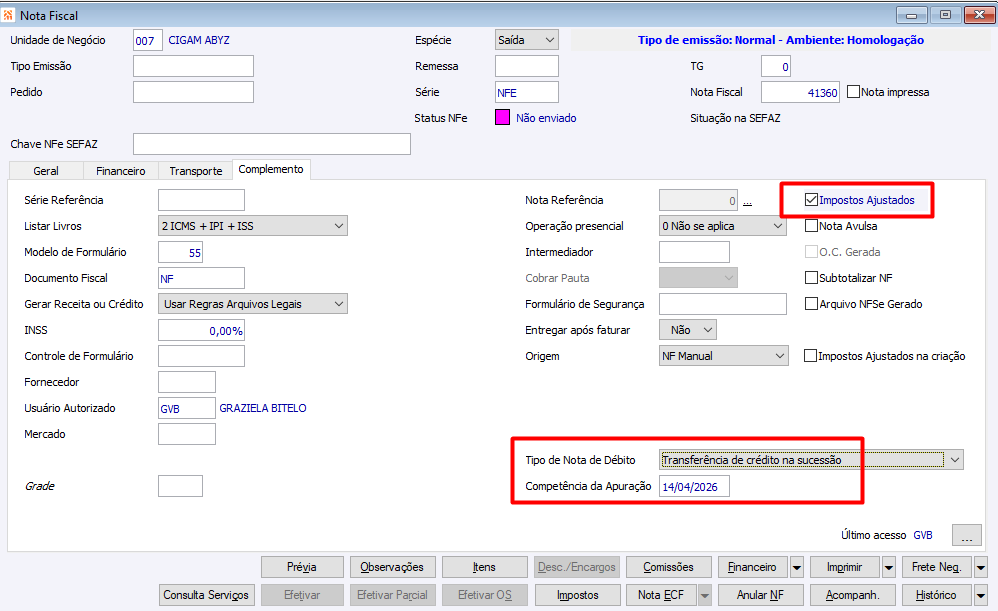Viewport: 998px width, 611px height.
Task: Tick the Impostos Ajustados na criação checkbox
Action: tap(810, 356)
